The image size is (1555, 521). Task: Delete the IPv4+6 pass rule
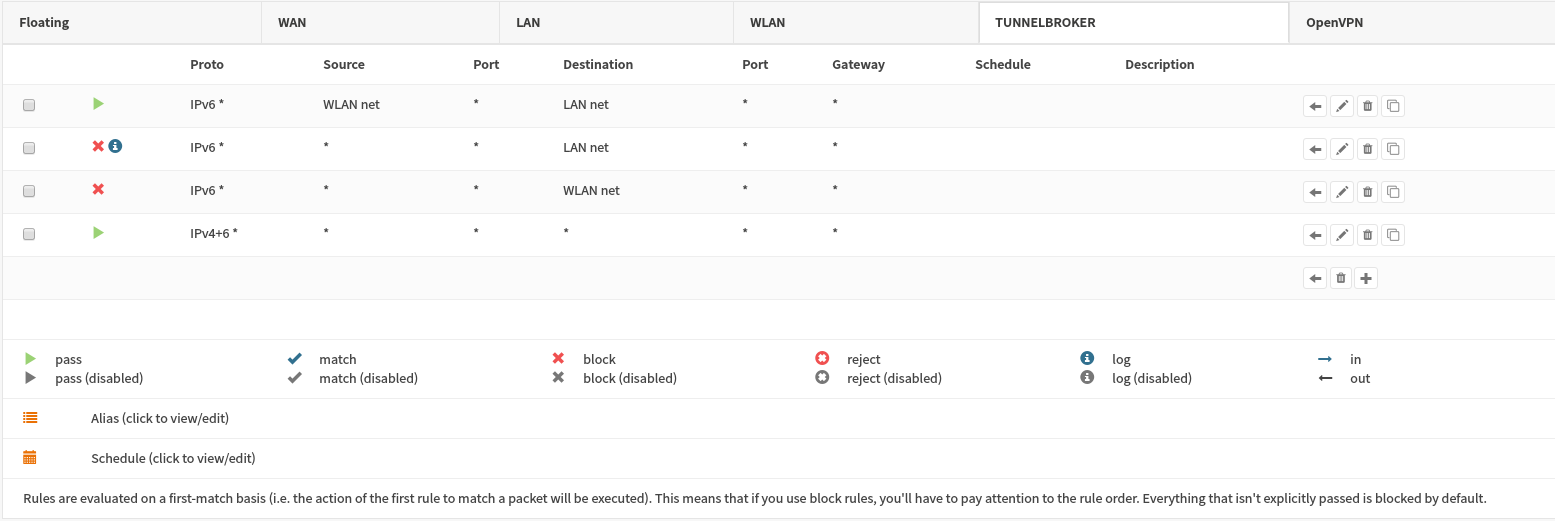[x=1367, y=235]
